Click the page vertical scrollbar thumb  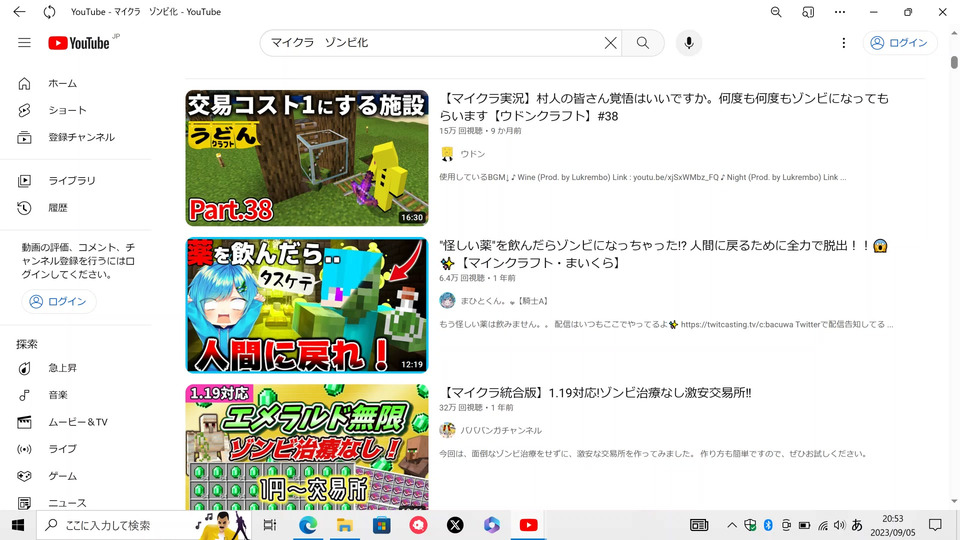(x=954, y=62)
